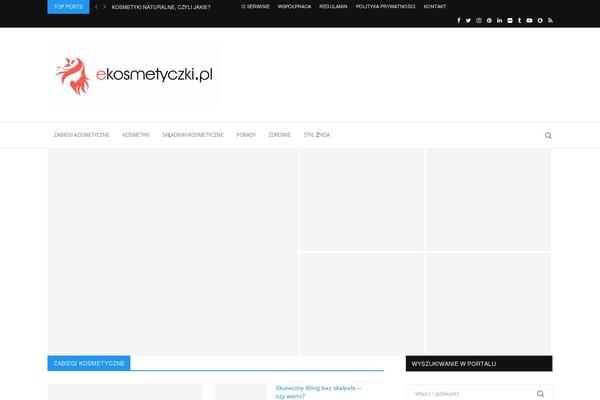Screen dimensions: 600x400
Task: Open the O SERWISIE menu item
Action: pos(255,7)
